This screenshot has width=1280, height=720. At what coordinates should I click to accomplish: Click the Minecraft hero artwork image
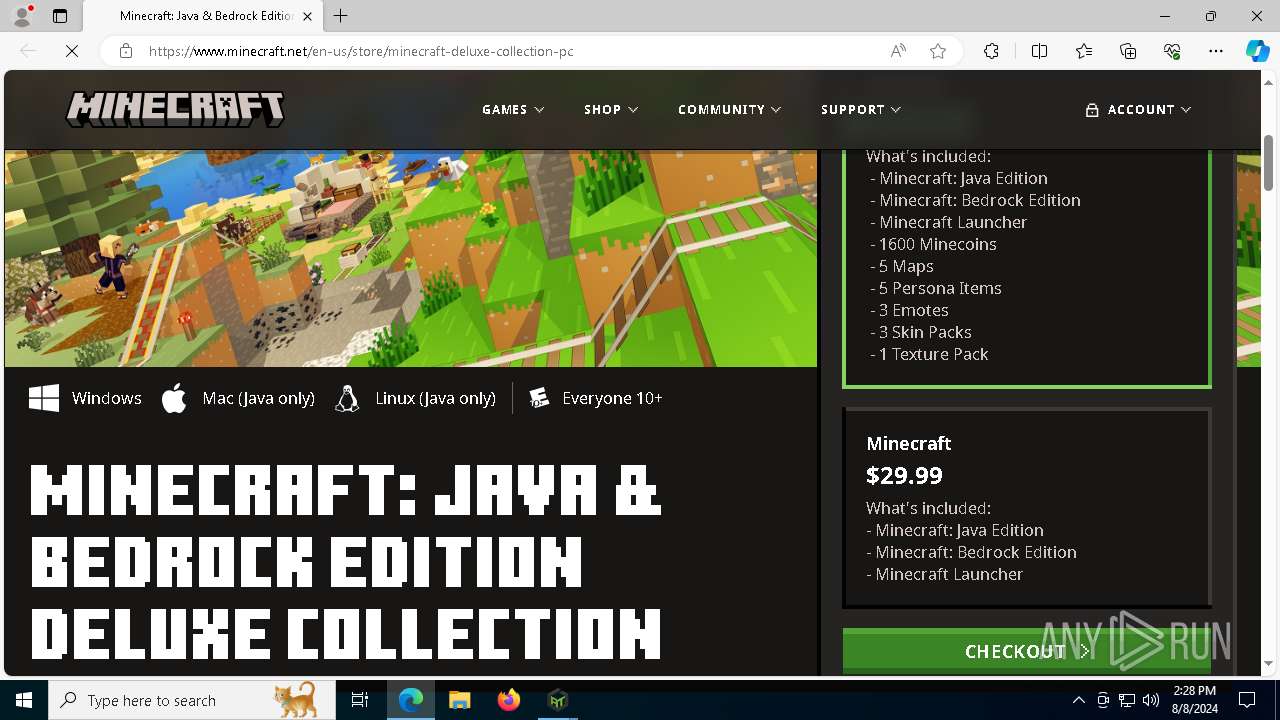pyautogui.click(x=411, y=258)
